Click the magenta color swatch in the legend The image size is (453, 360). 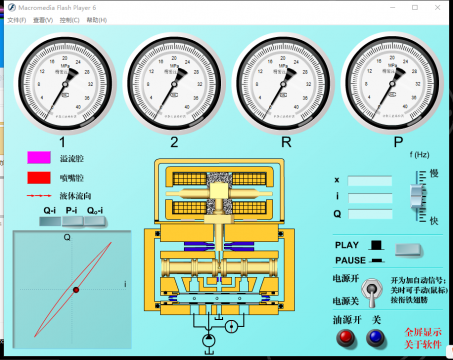(x=39, y=158)
